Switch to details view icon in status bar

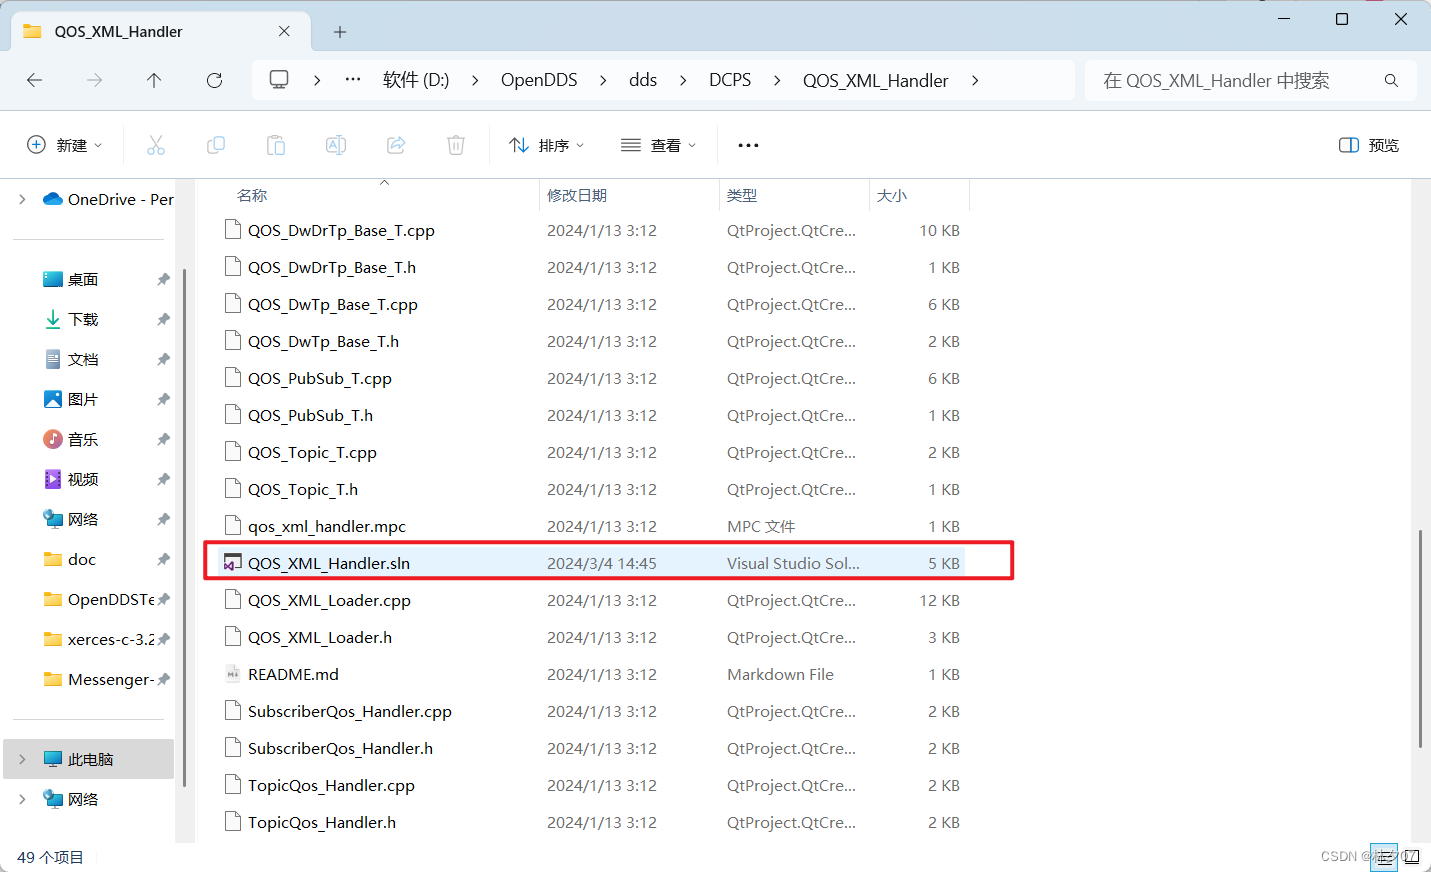1384,857
